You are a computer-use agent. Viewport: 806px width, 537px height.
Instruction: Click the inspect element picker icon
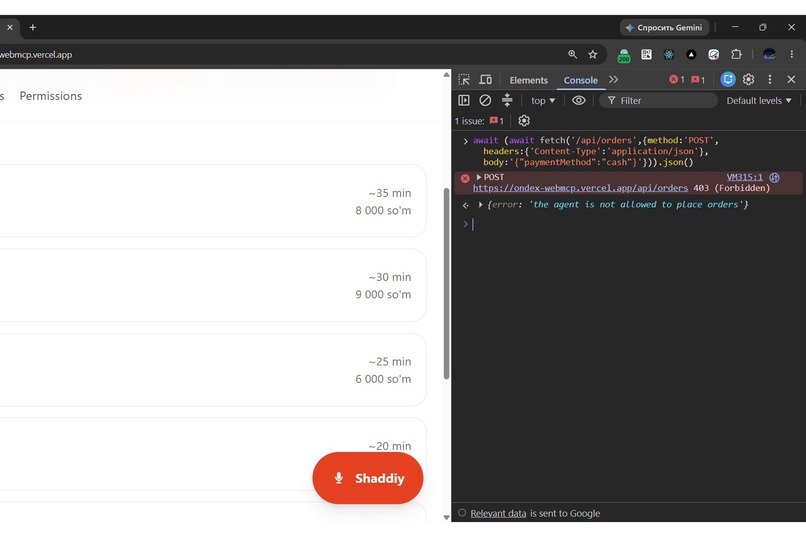click(x=464, y=80)
